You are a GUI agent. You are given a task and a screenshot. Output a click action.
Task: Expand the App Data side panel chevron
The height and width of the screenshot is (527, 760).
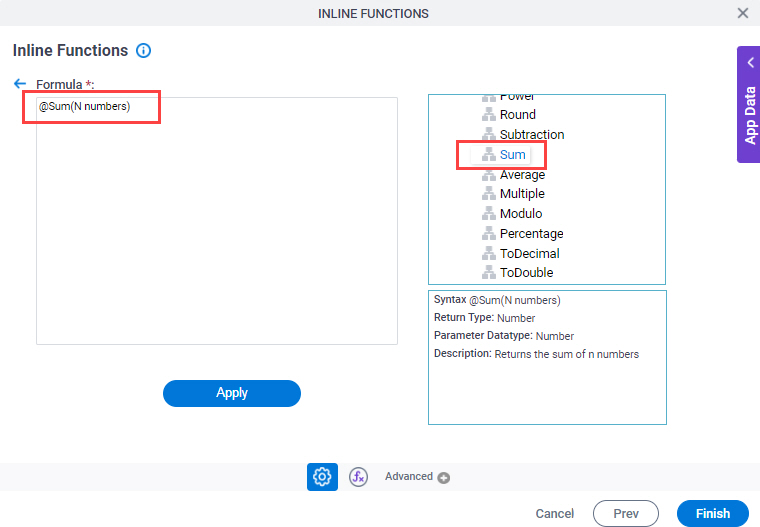click(x=750, y=63)
